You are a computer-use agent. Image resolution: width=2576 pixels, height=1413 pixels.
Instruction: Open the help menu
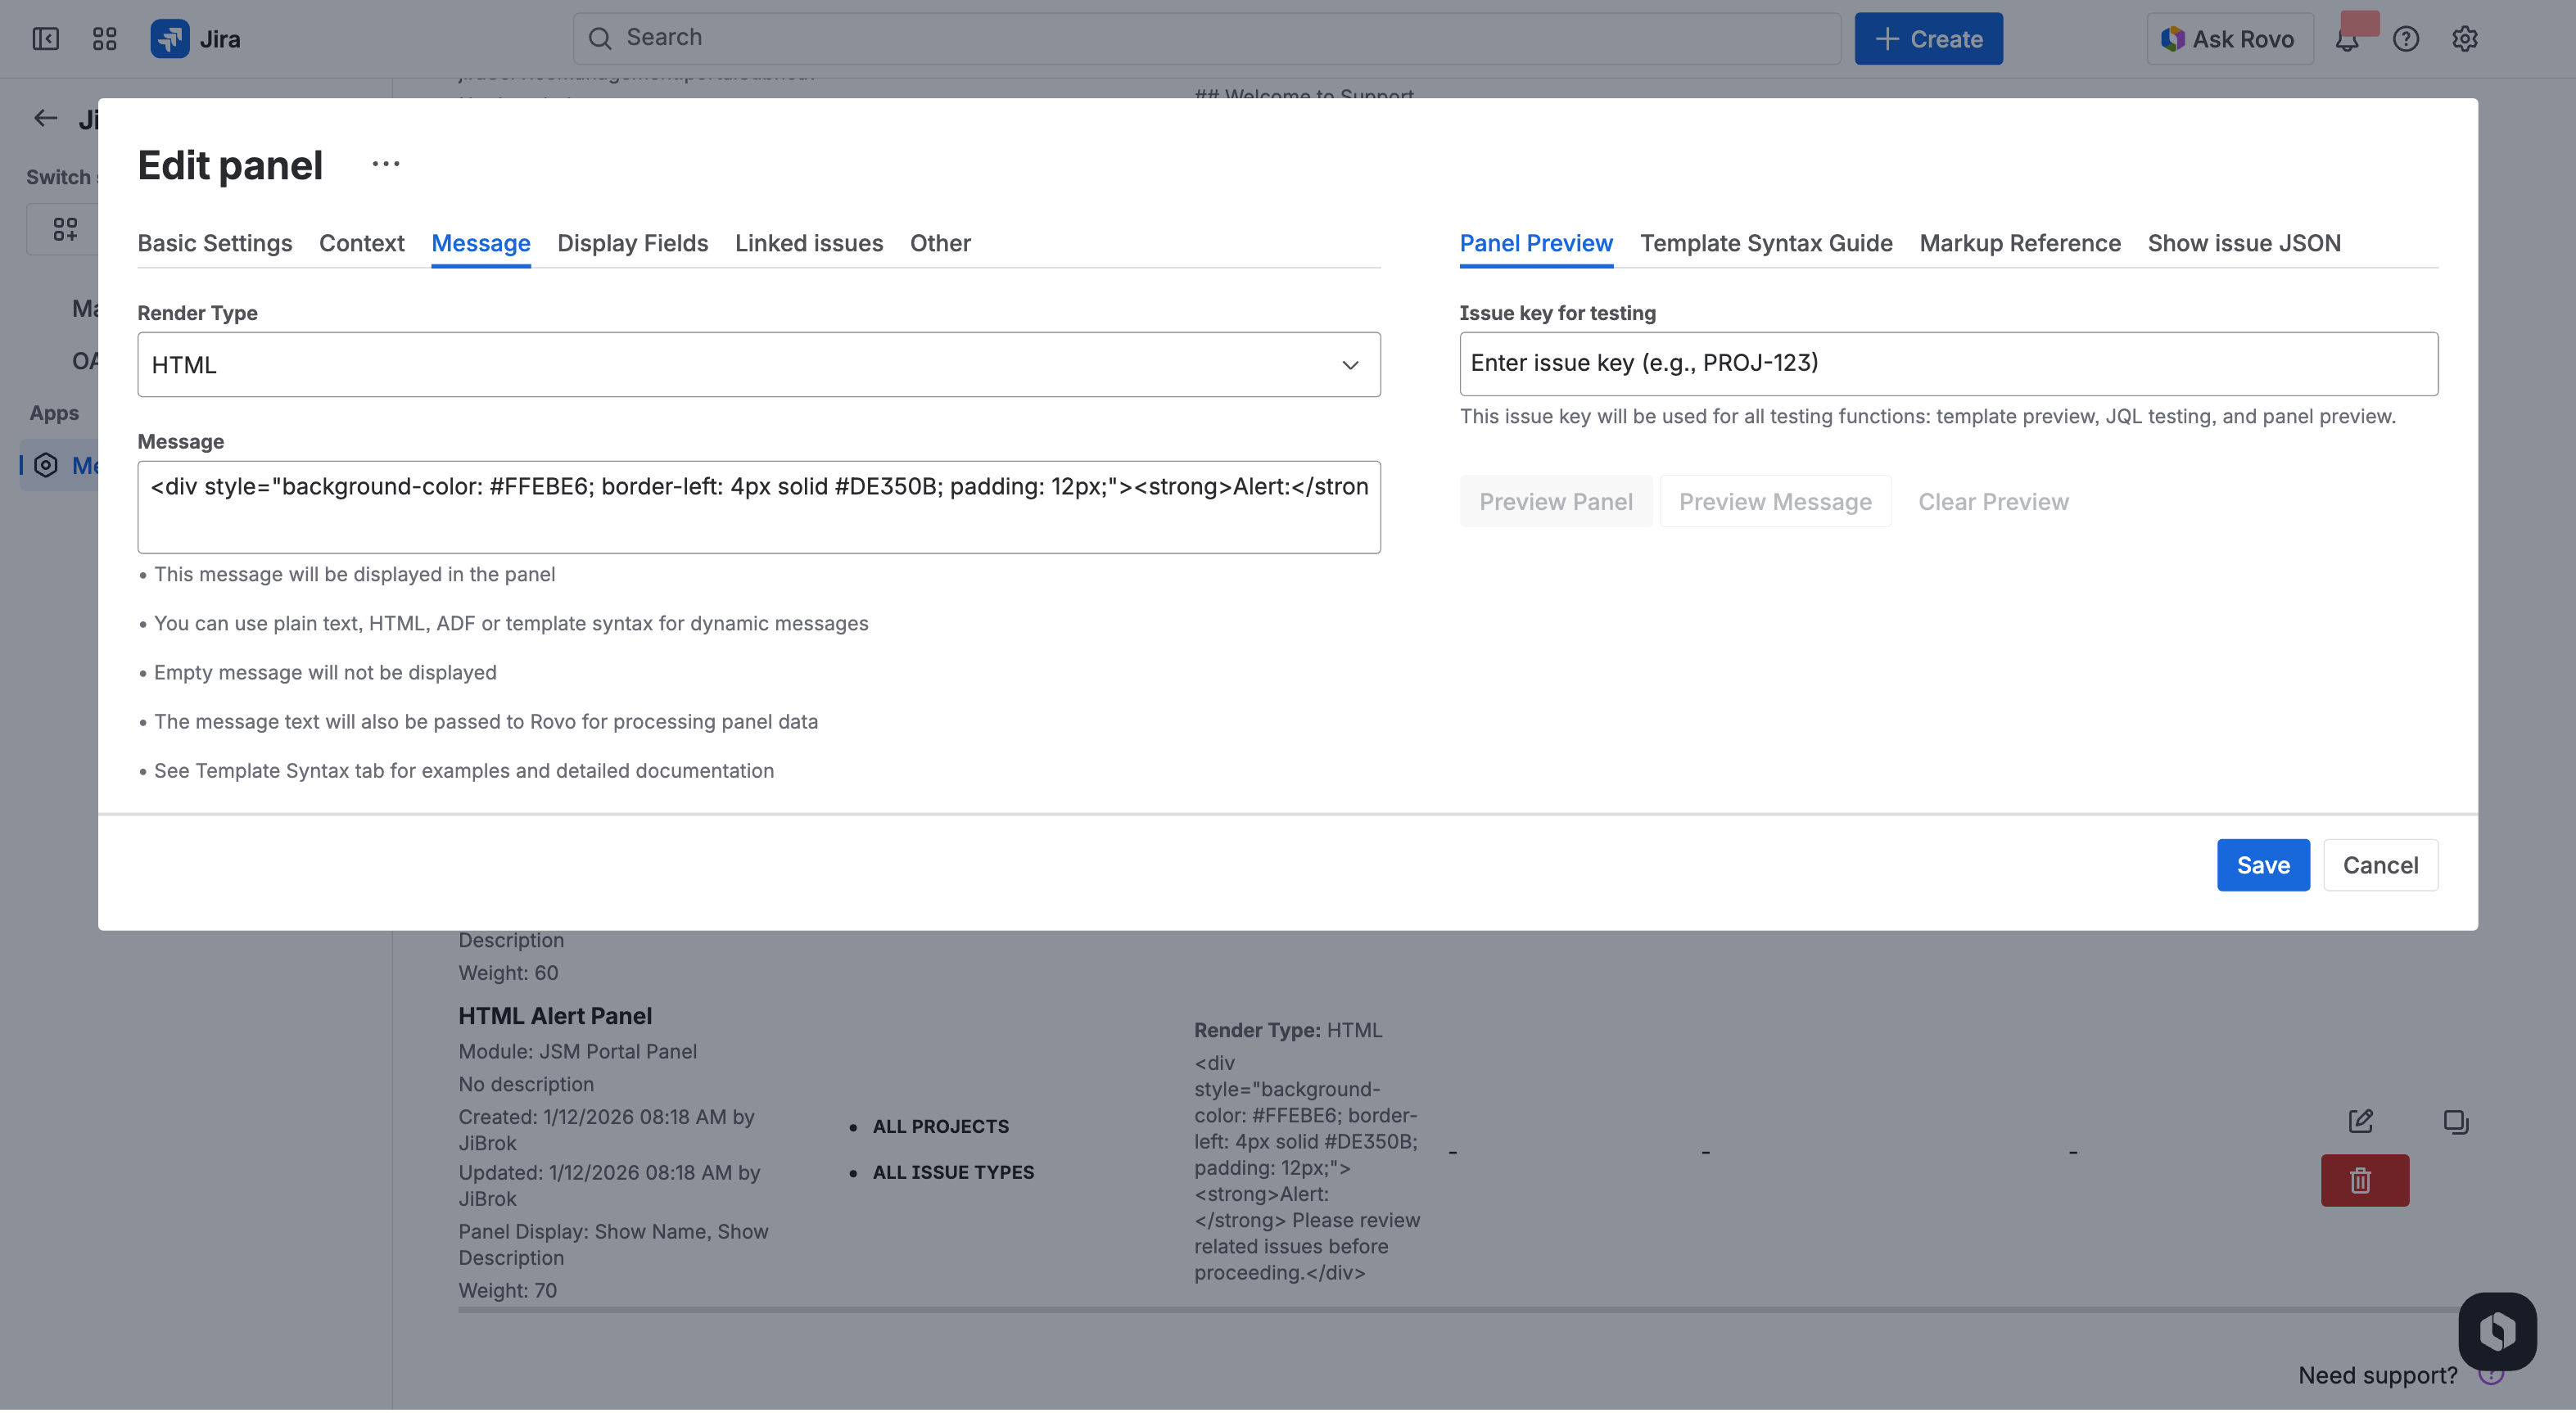click(2407, 38)
